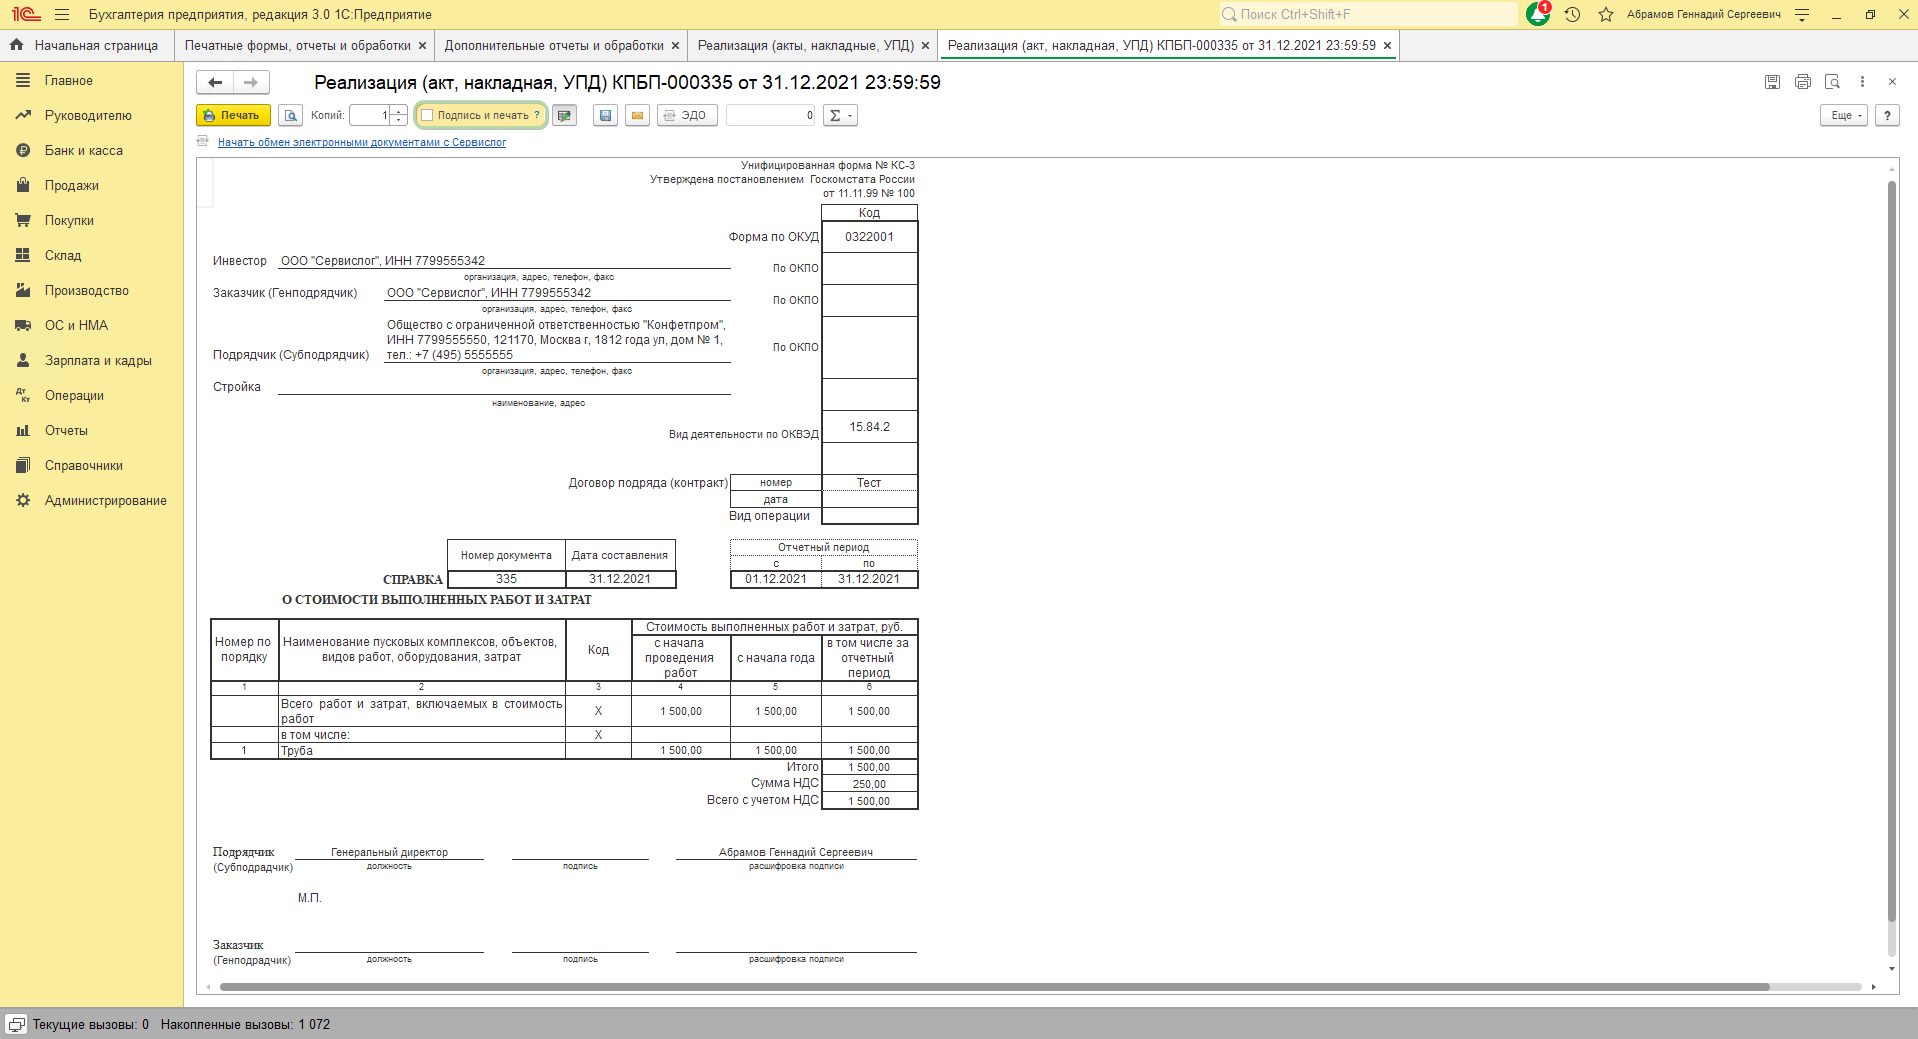Go back with left arrow navigation button
The height and width of the screenshot is (1039, 1918).
point(215,82)
